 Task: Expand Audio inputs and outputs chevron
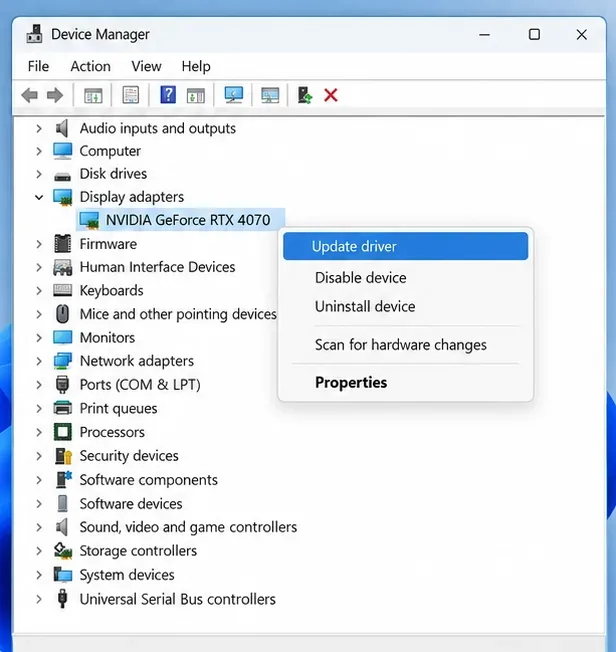(x=39, y=128)
